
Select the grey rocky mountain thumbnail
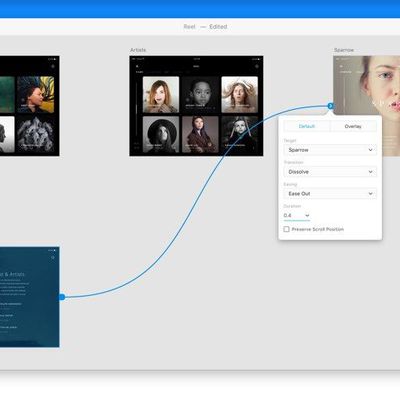(35, 134)
